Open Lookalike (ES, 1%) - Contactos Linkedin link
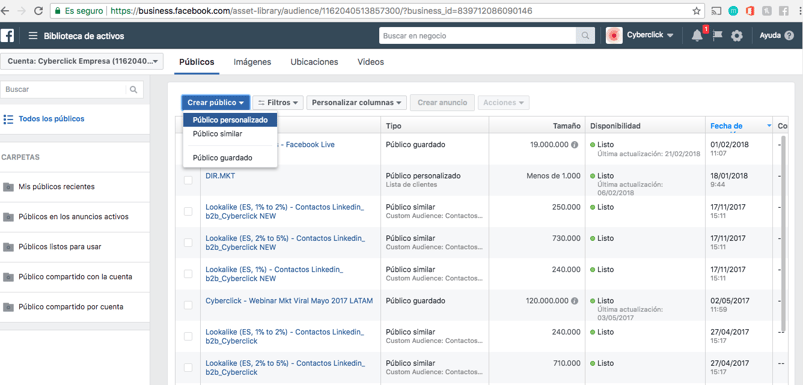This screenshot has height=385, width=803. point(274,274)
